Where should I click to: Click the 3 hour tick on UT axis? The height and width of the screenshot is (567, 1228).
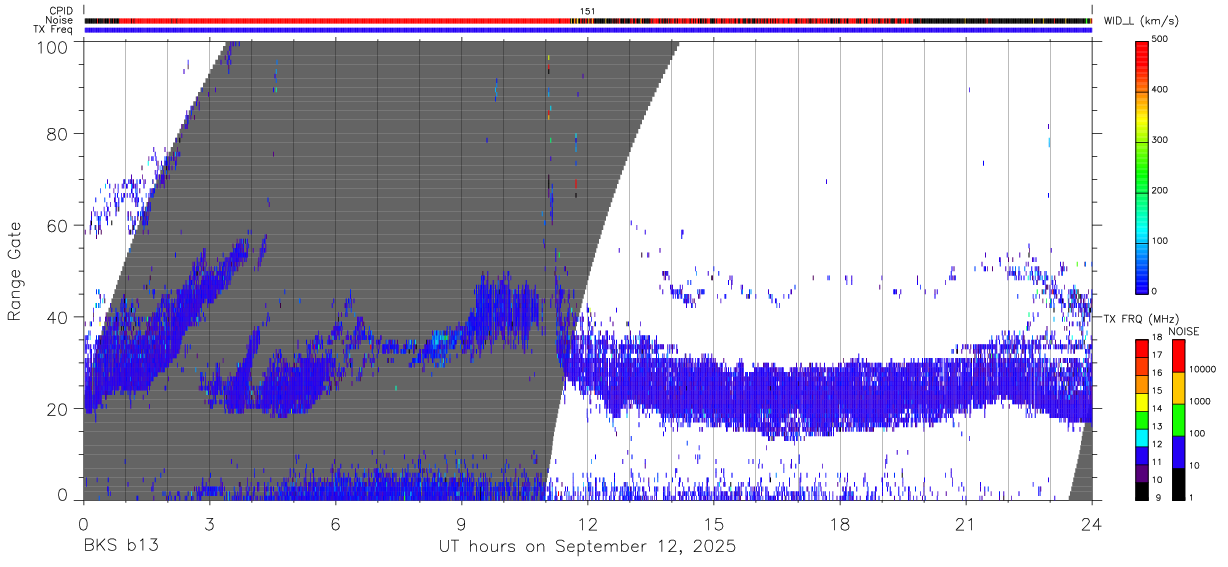click(x=209, y=524)
